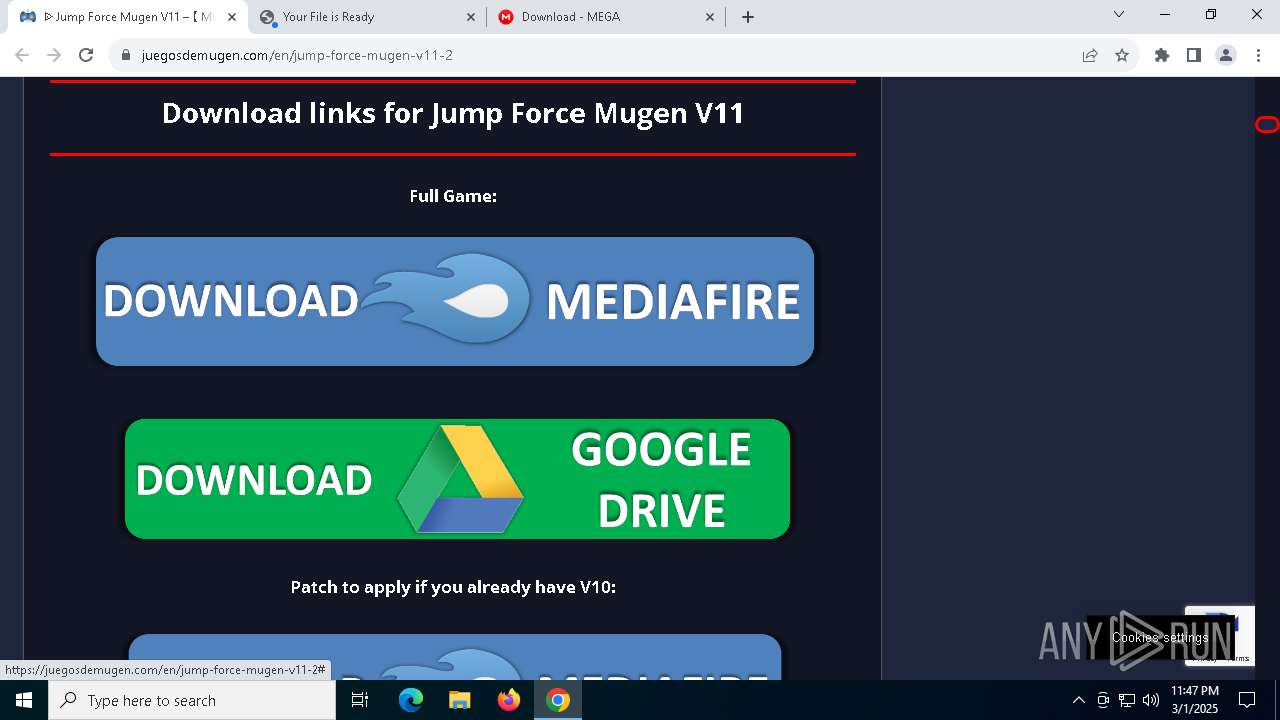Open the notification center icon
The height and width of the screenshot is (720, 1280).
pos(1247,700)
